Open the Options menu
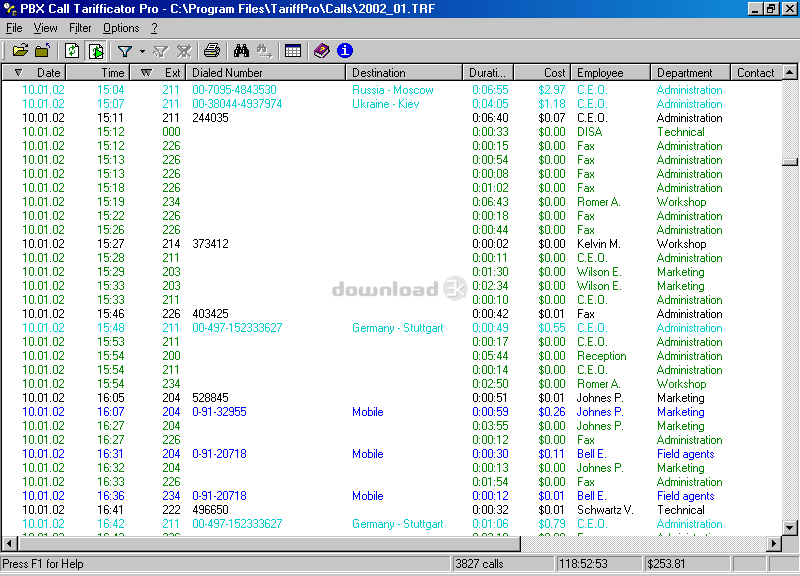 (x=121, y=28)
